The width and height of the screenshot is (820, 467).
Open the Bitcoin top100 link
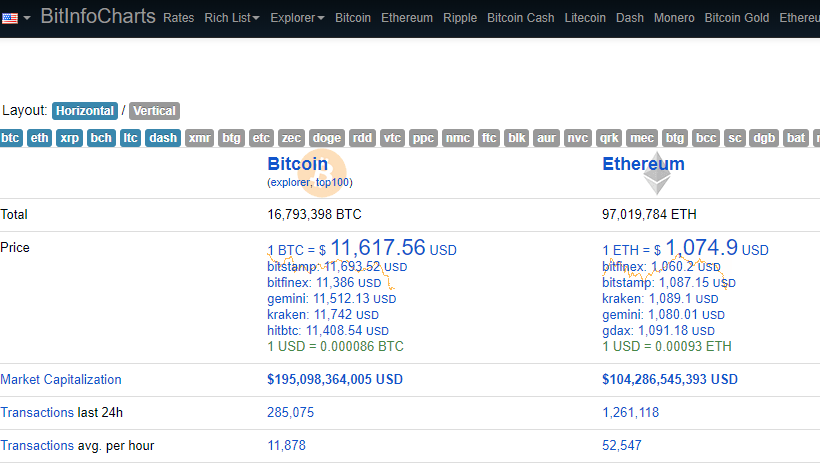click(333, 183)
